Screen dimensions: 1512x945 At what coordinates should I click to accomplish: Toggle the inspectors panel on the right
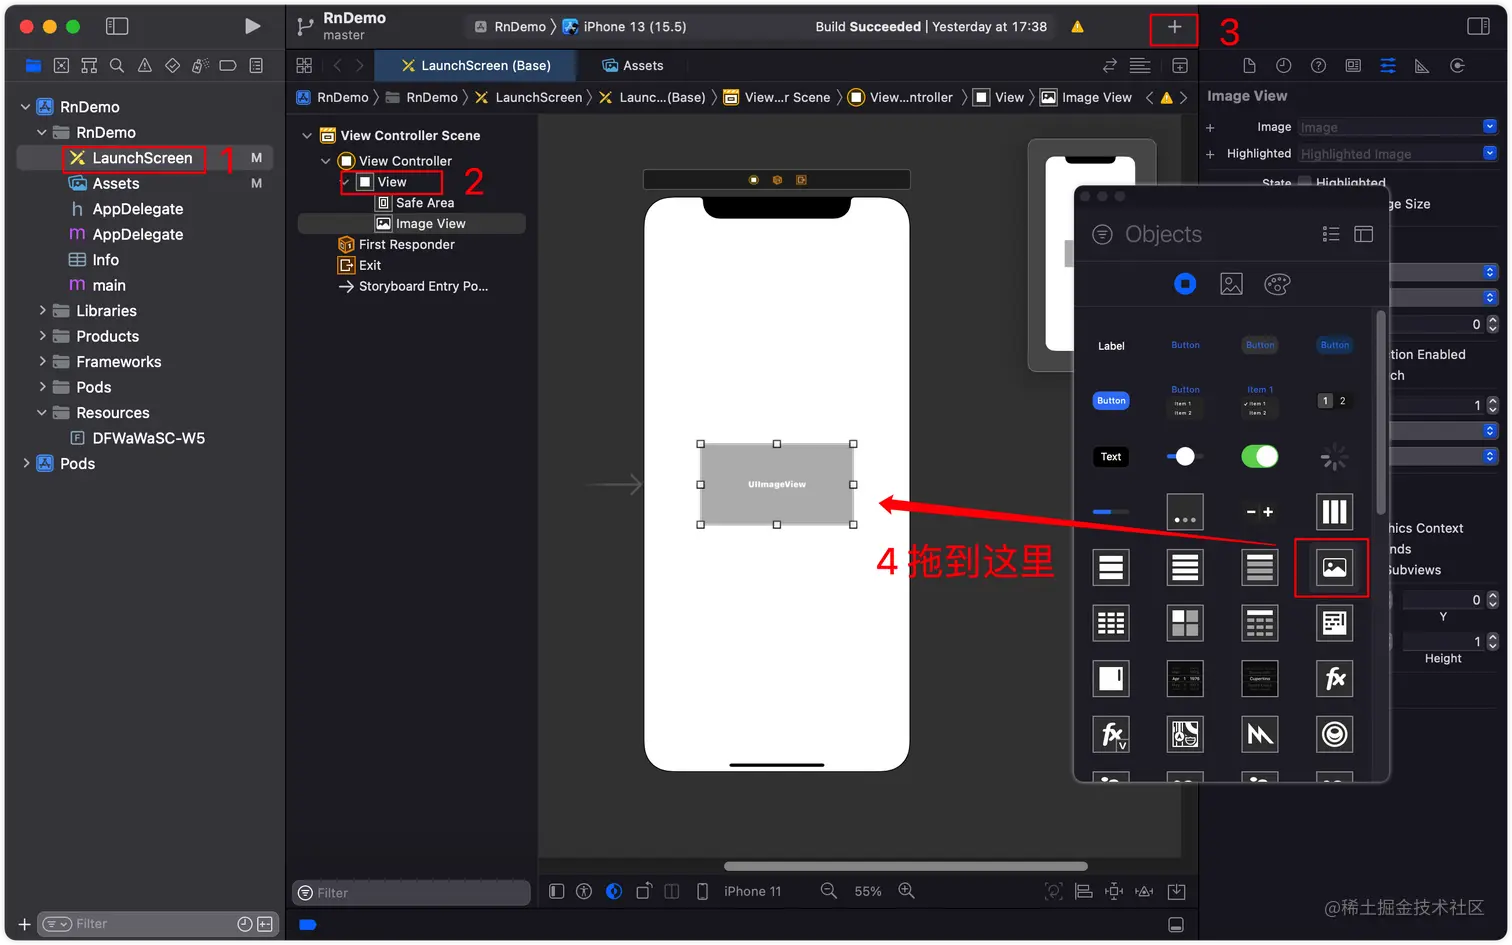tap(1478, 26)
